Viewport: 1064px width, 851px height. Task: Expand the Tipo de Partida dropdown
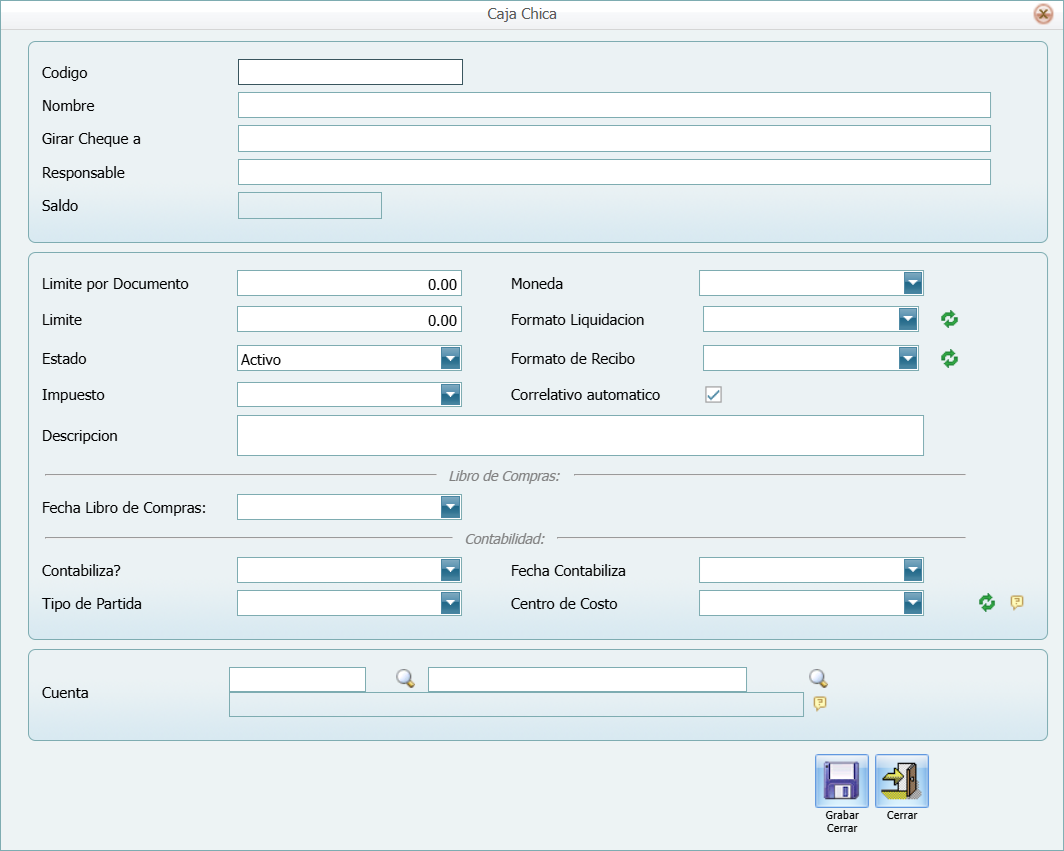(x=450, y=603)
